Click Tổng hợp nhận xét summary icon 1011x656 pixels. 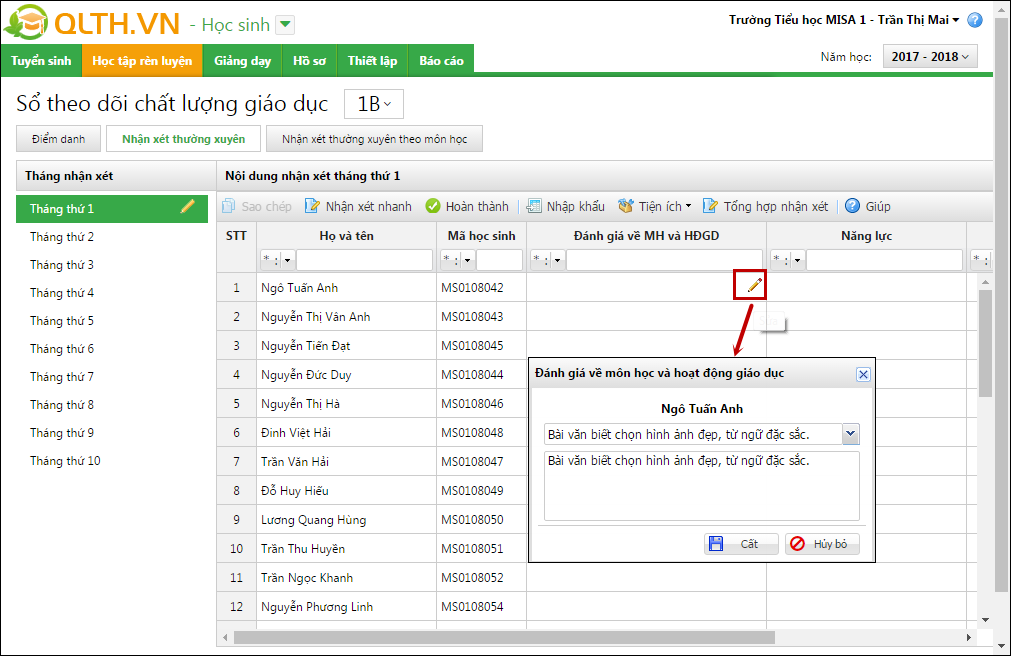click(710, 206)
